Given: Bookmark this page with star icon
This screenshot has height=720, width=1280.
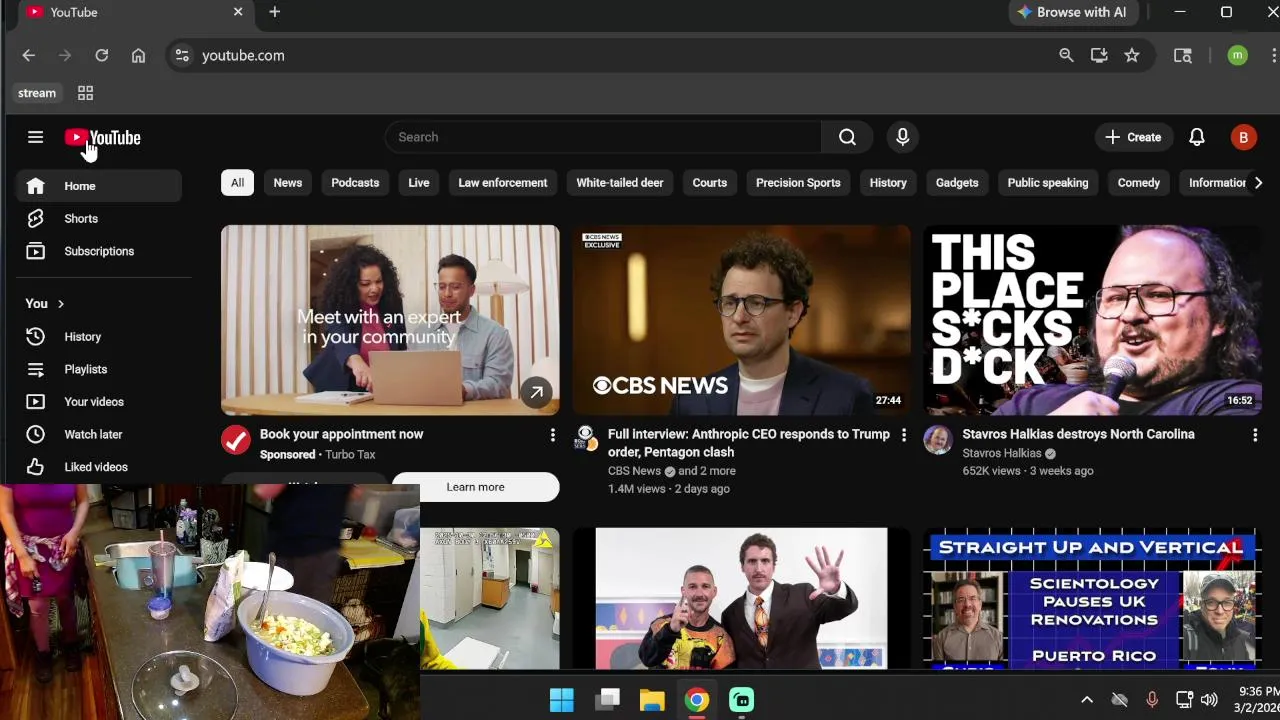Looking at the screenshot, I should (x=1131, y=56).
